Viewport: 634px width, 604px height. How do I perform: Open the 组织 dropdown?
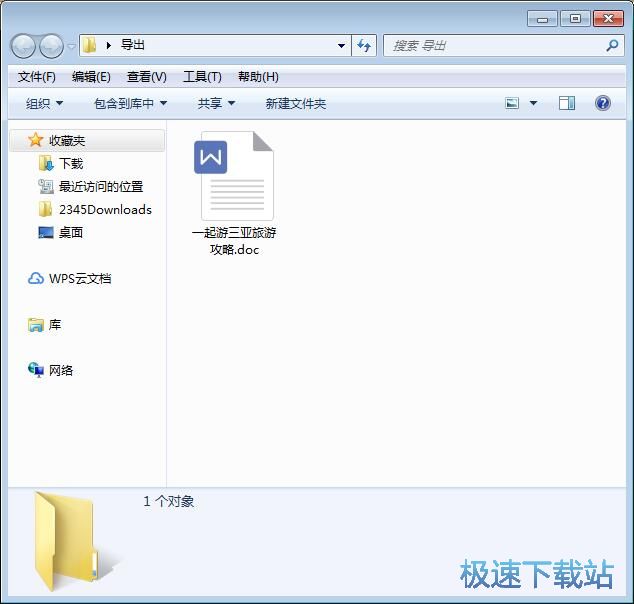coord(44,103)
